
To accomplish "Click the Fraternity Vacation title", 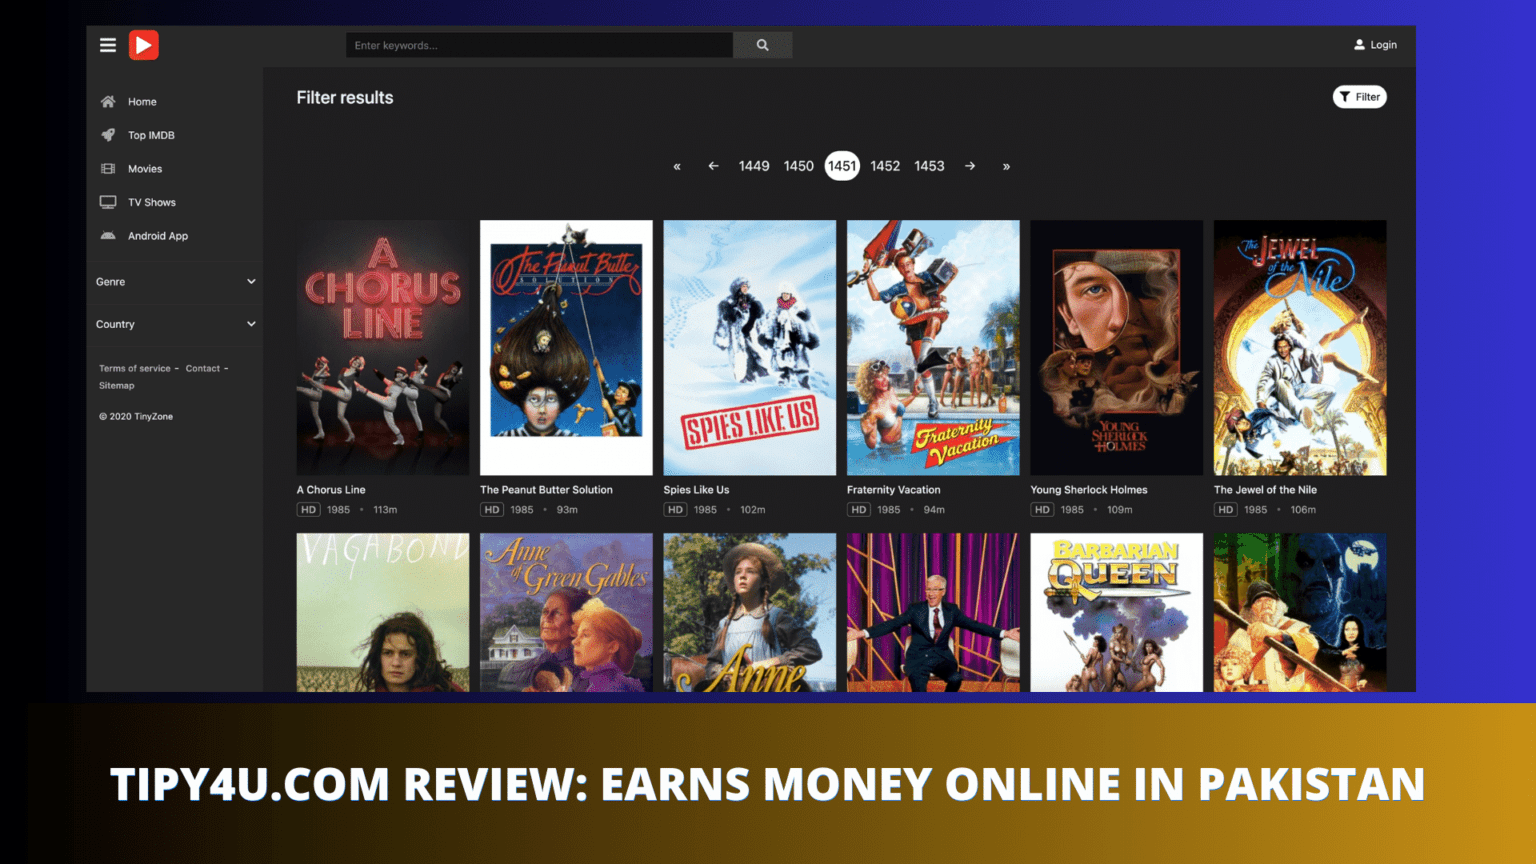I will point(894,490).
